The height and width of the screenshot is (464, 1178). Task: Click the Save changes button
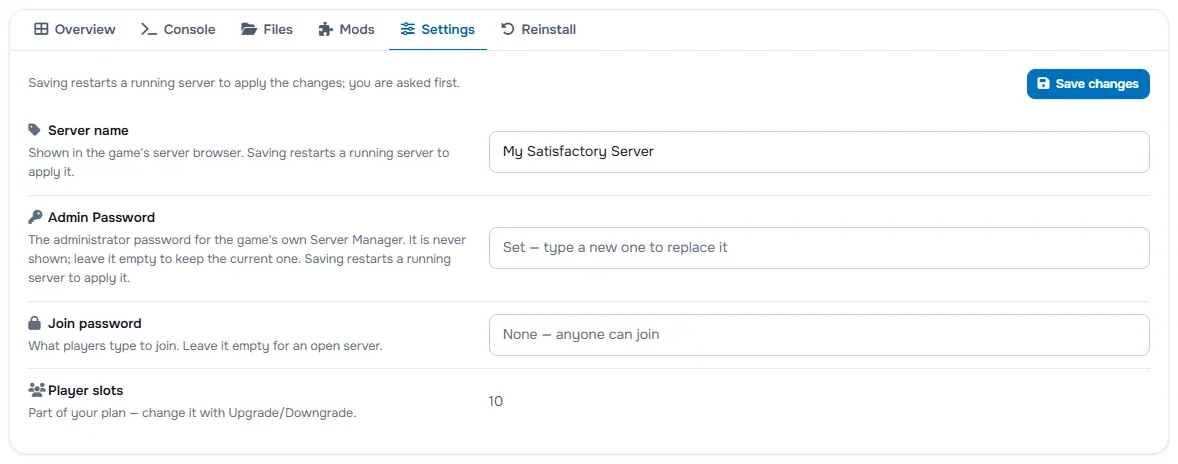tap(1088, 83)
